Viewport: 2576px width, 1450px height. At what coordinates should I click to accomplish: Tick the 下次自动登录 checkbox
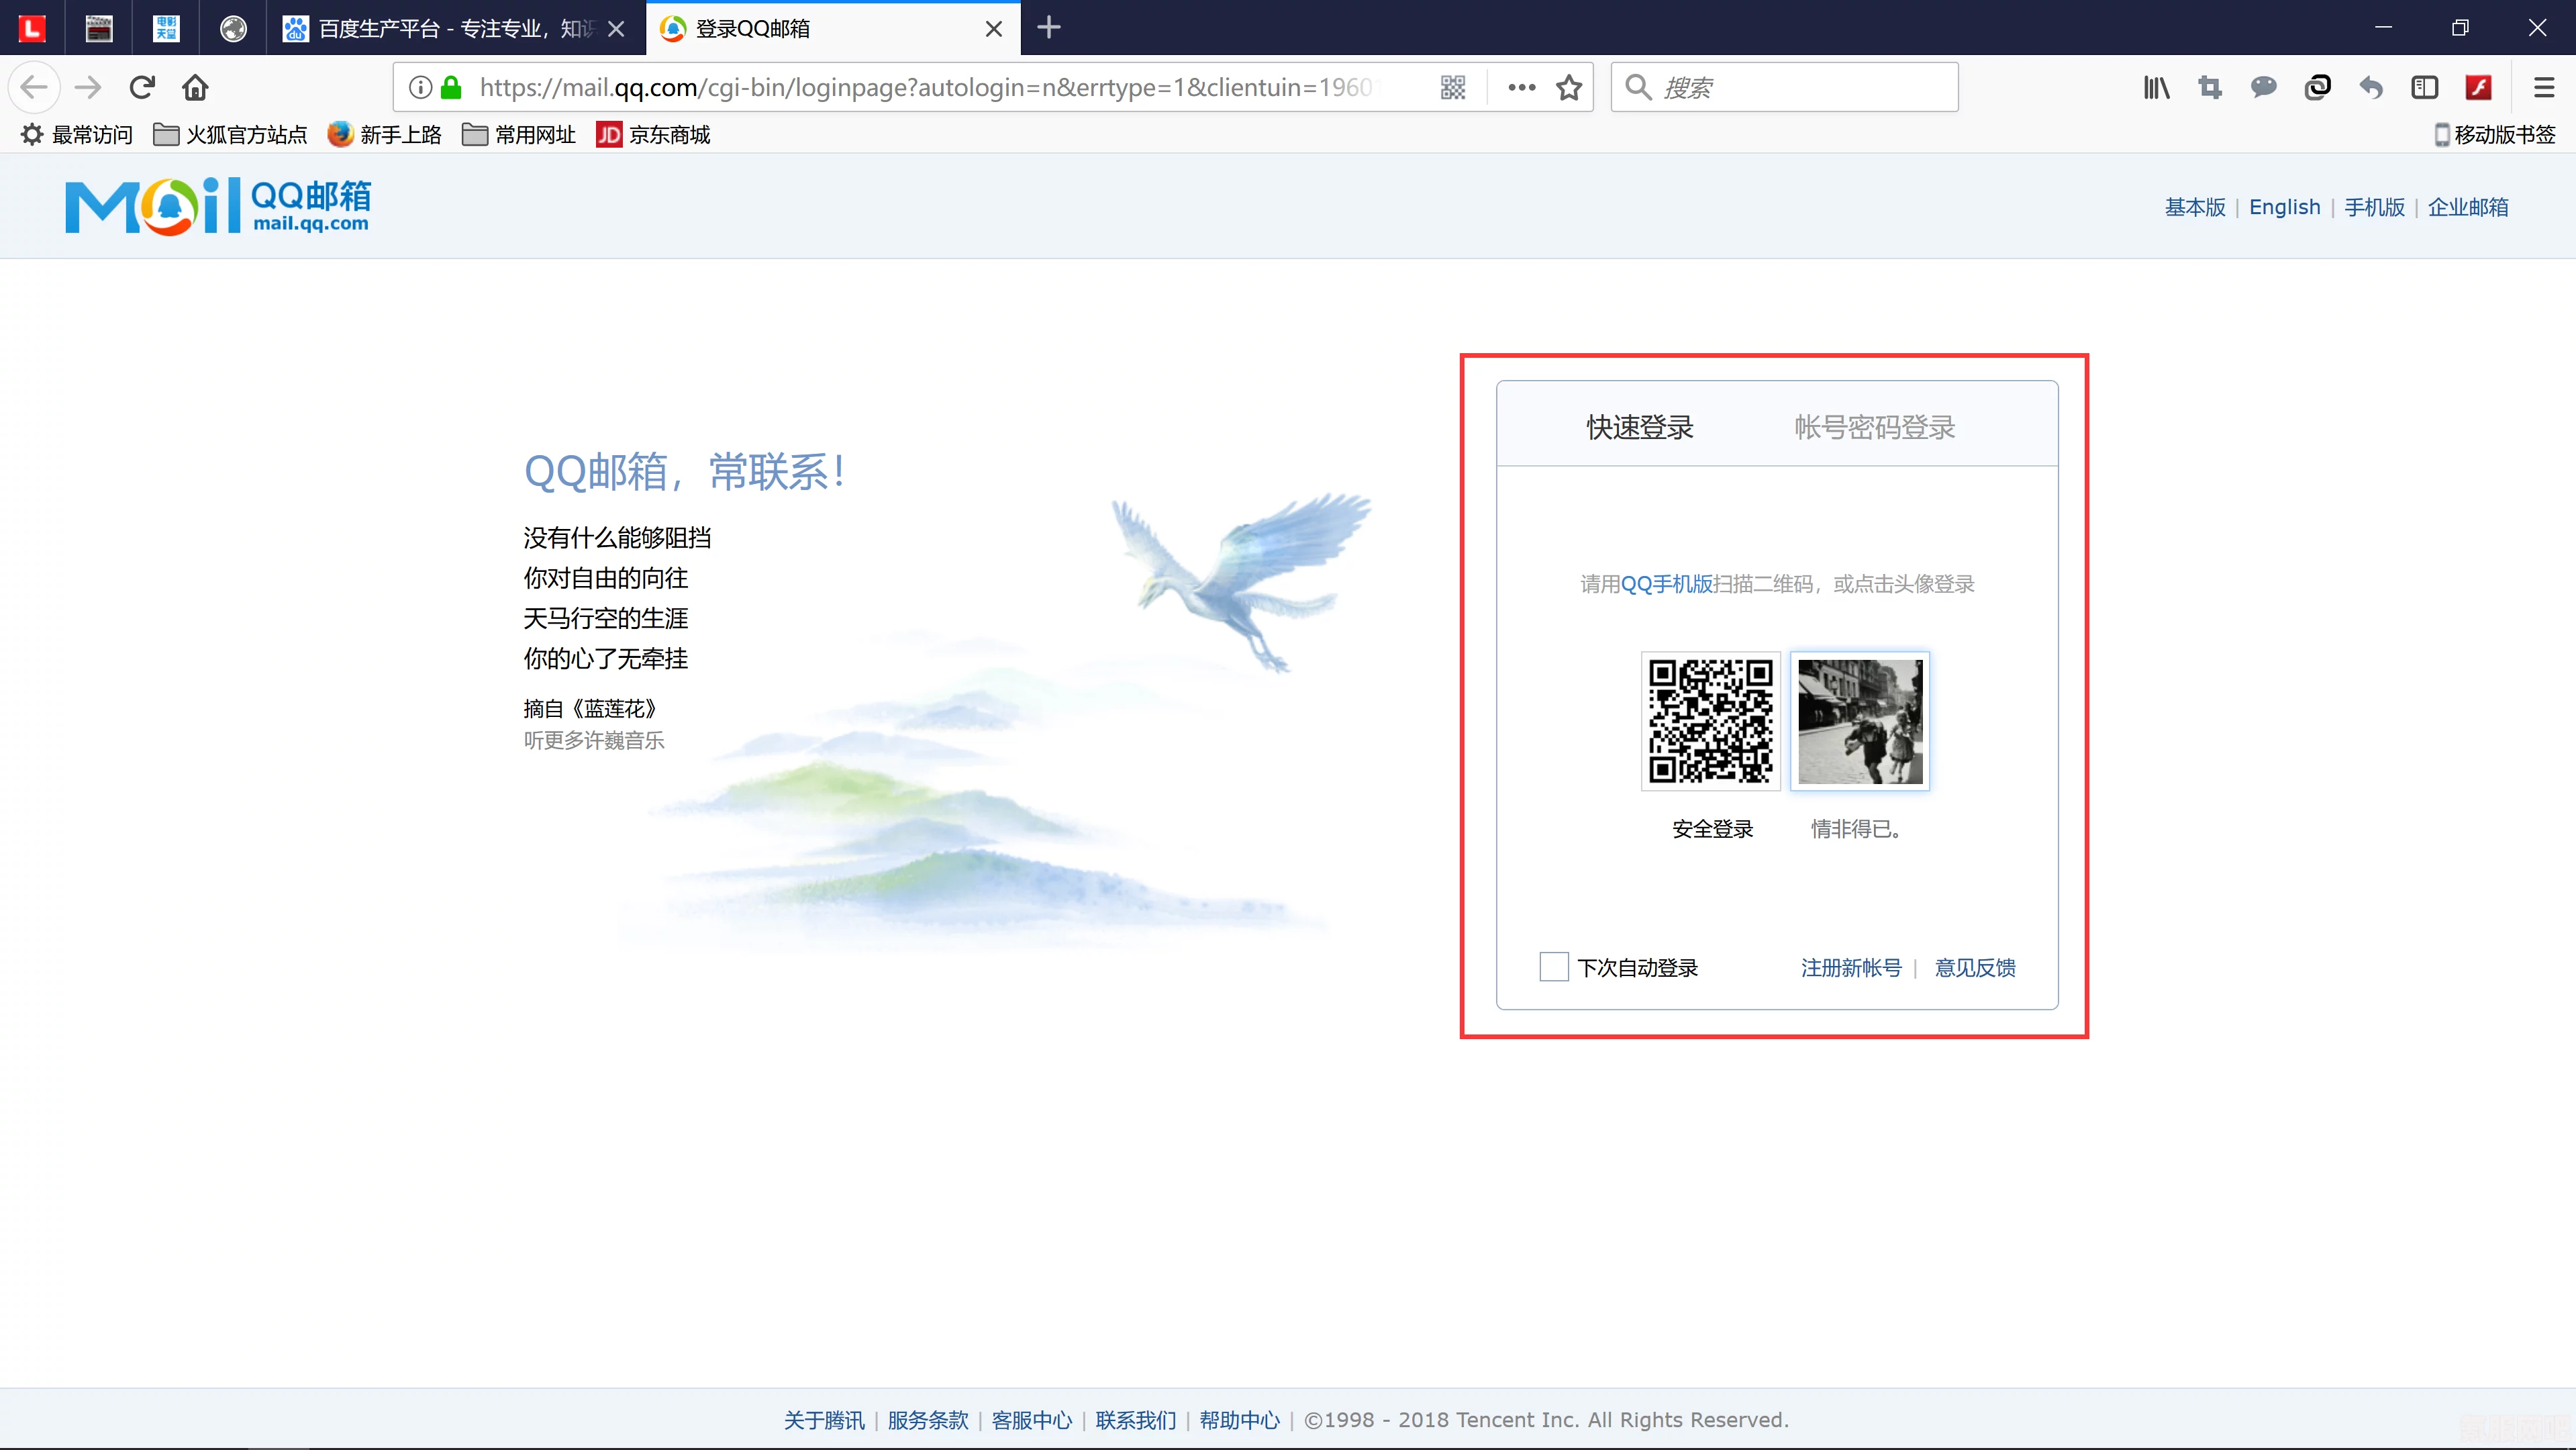point(1554,967)
